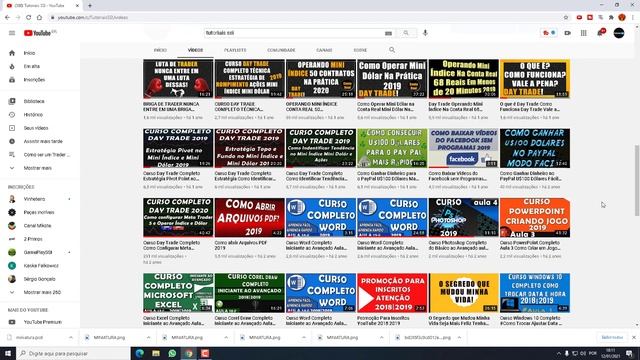Open Como Abrir Arquivos PDF 2019 video
The height and width of the screenshot is (360, 640).
click(249, 218)
